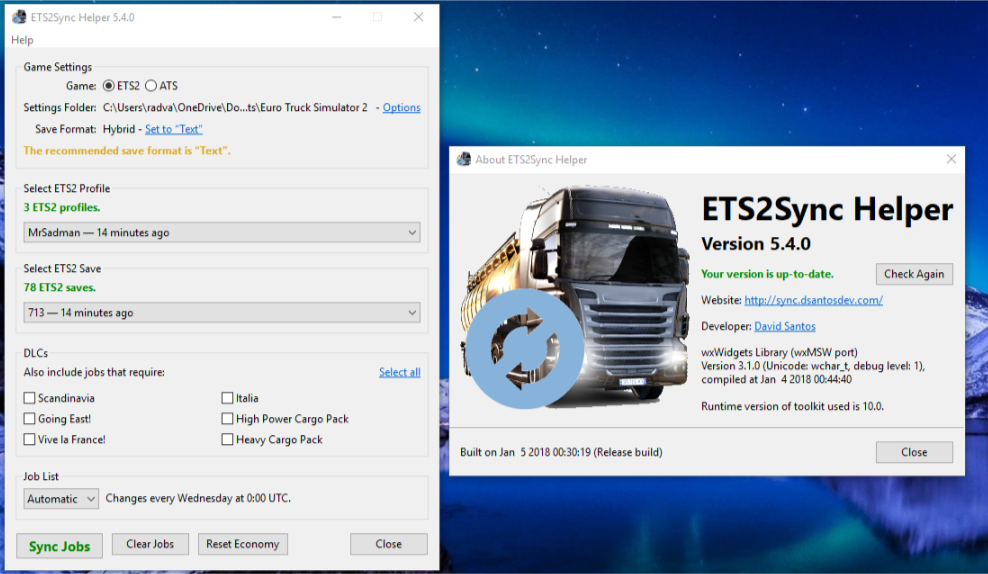Click the About ETS2Sync Helper dialog title icon

pyautogui.click(x=464, y=159)
